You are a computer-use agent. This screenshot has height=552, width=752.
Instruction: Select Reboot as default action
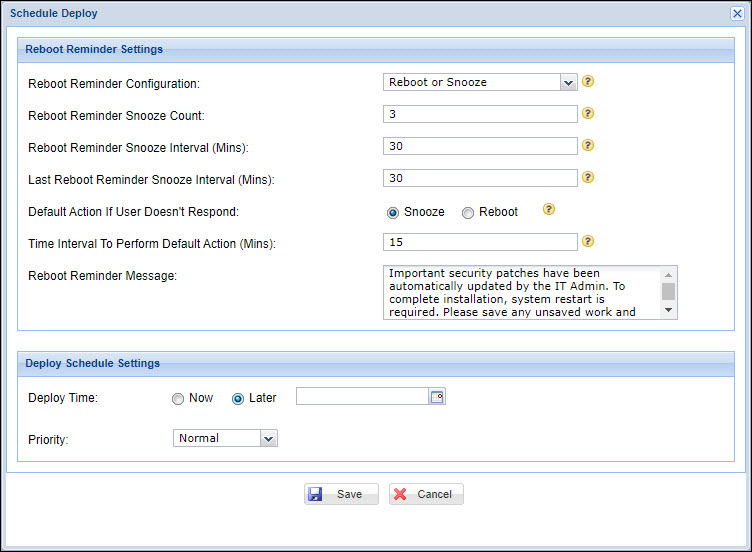click(x=468, y=212)
